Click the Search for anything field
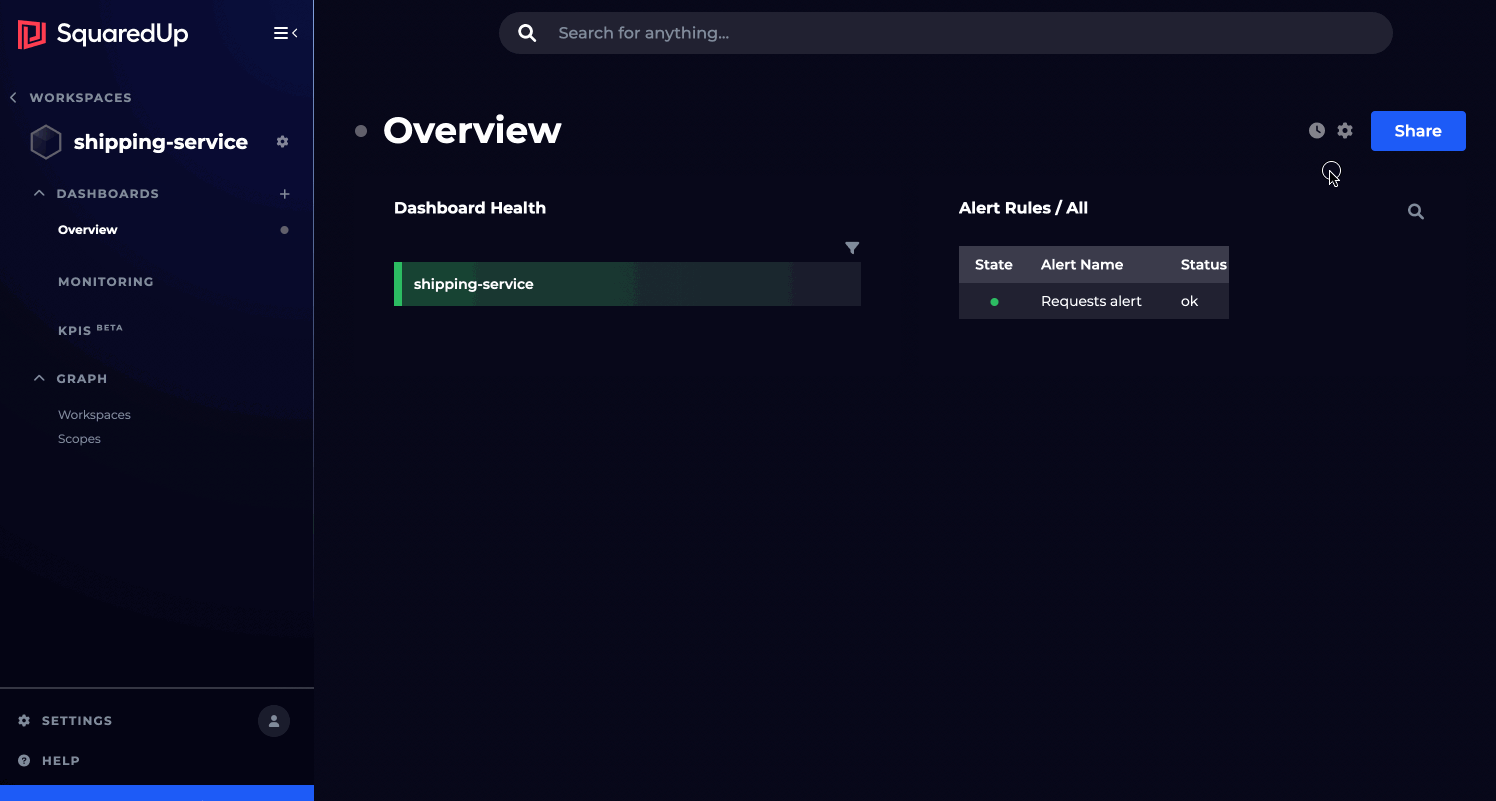1496x801 pixels. click(x=945, y=32)
